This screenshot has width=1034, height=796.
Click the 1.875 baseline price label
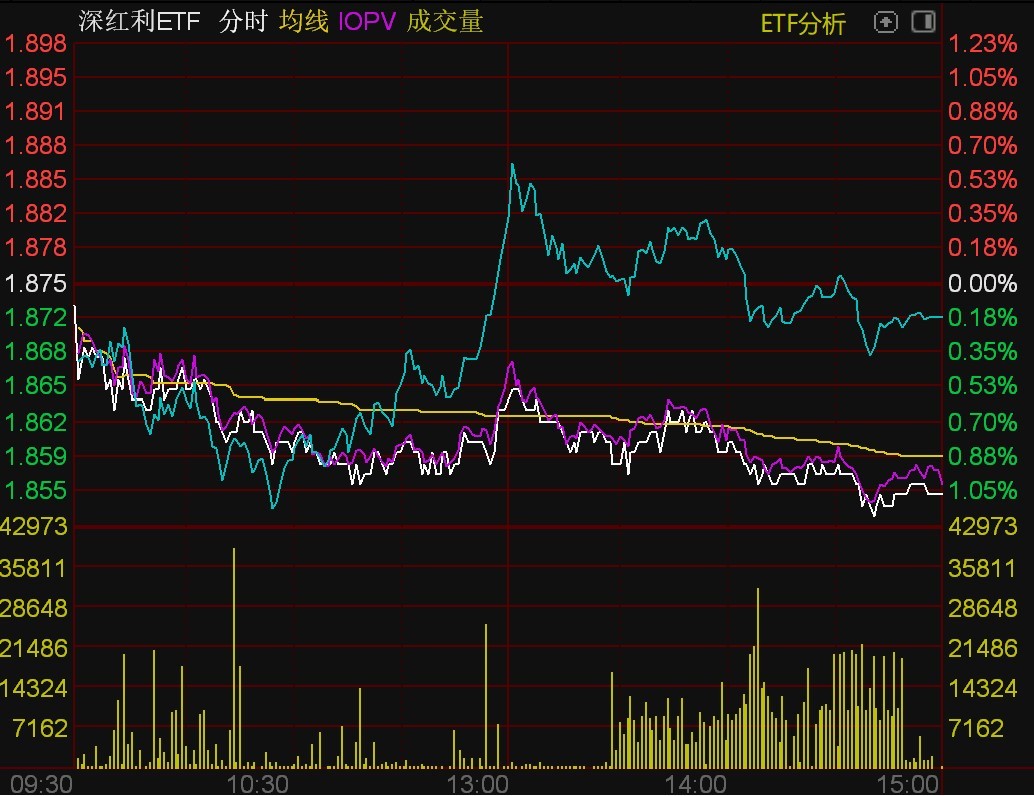pos(38,283)
